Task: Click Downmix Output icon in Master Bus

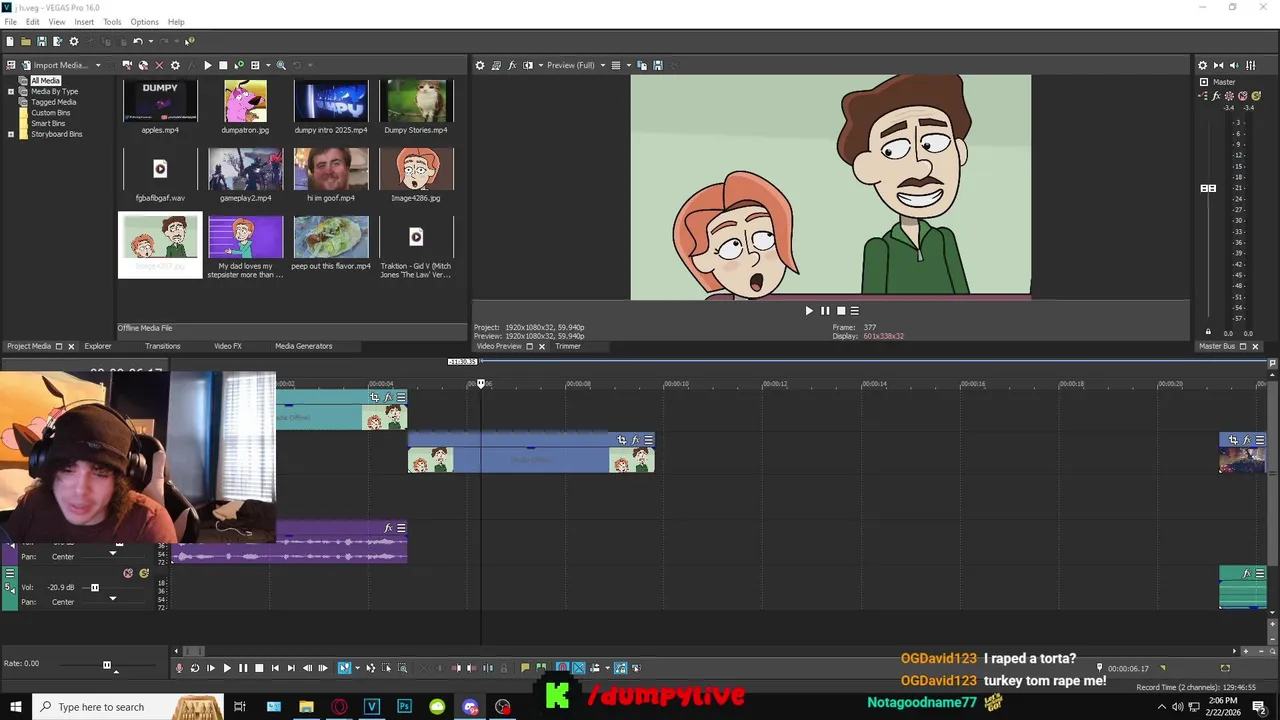Action: click(1219, 65)
